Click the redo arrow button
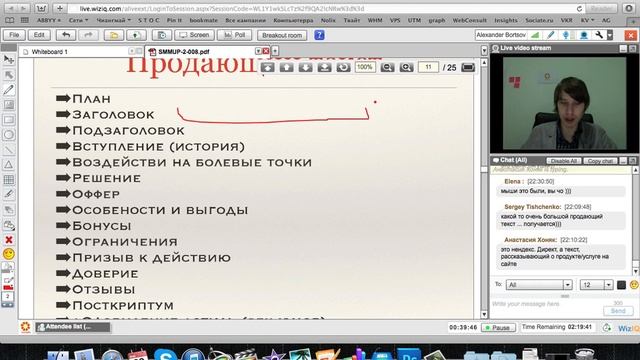Viewport: 640px width, 360px height. click(x=88, y=35)
